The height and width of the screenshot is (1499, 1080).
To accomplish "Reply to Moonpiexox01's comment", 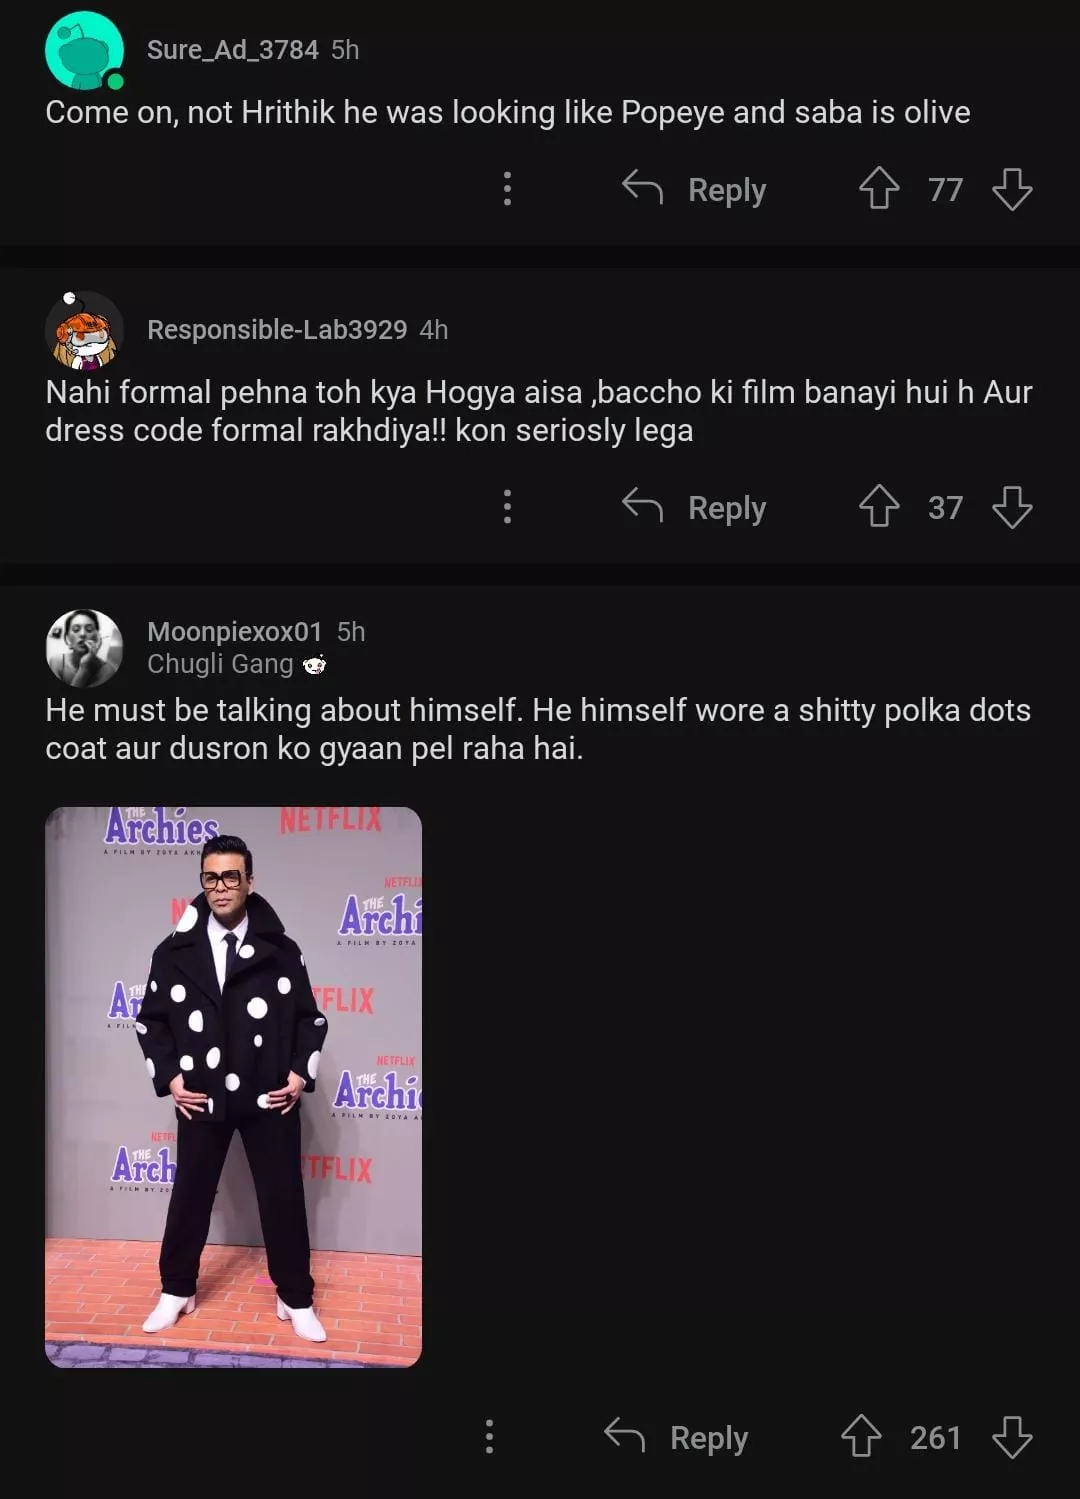I will coord(677,1437).
